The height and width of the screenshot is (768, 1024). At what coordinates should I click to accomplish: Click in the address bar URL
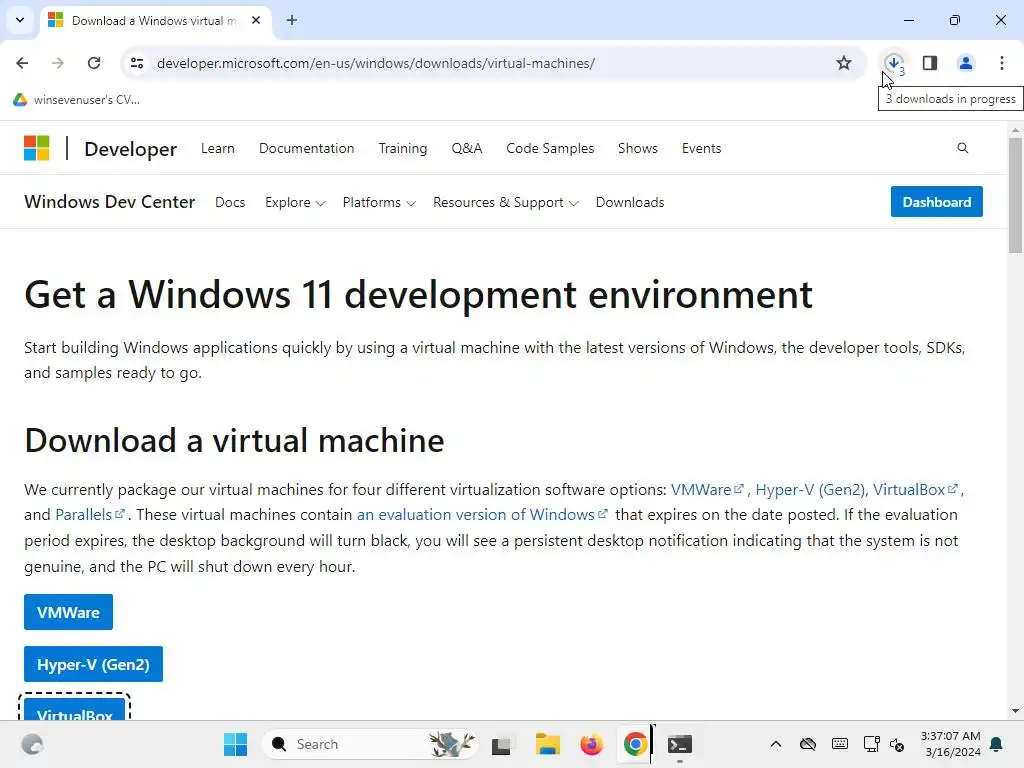tap(376, 63)
